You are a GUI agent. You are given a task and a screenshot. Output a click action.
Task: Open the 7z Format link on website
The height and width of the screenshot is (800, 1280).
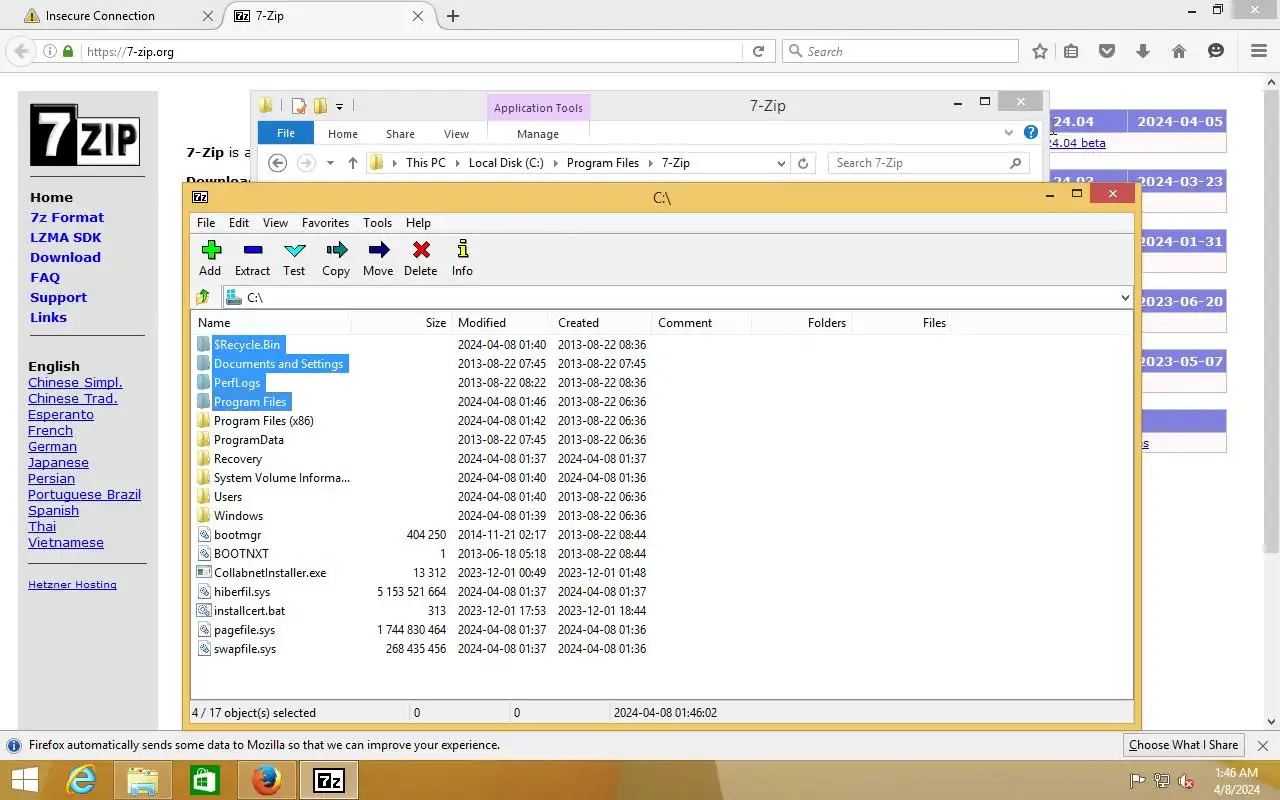click(x=67, y=217)
